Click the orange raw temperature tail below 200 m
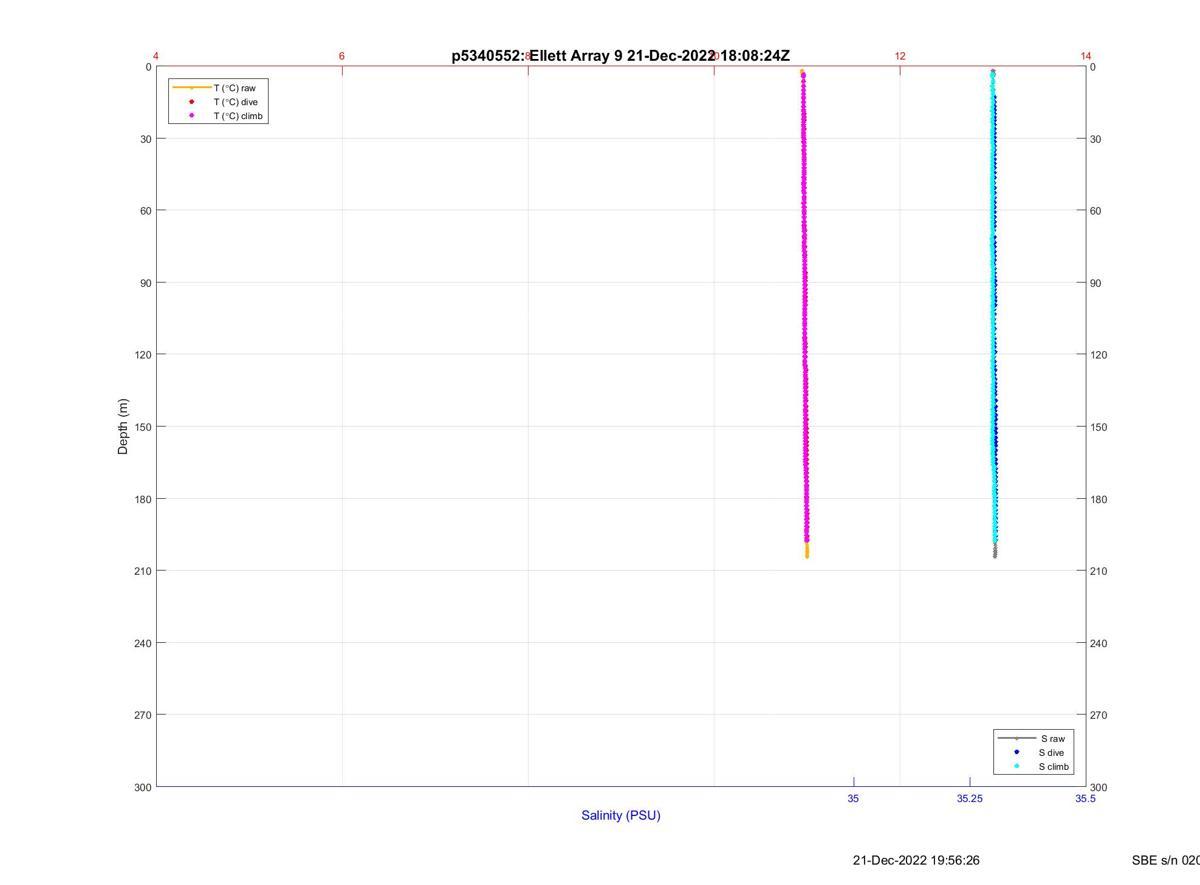 coord(807,550)
